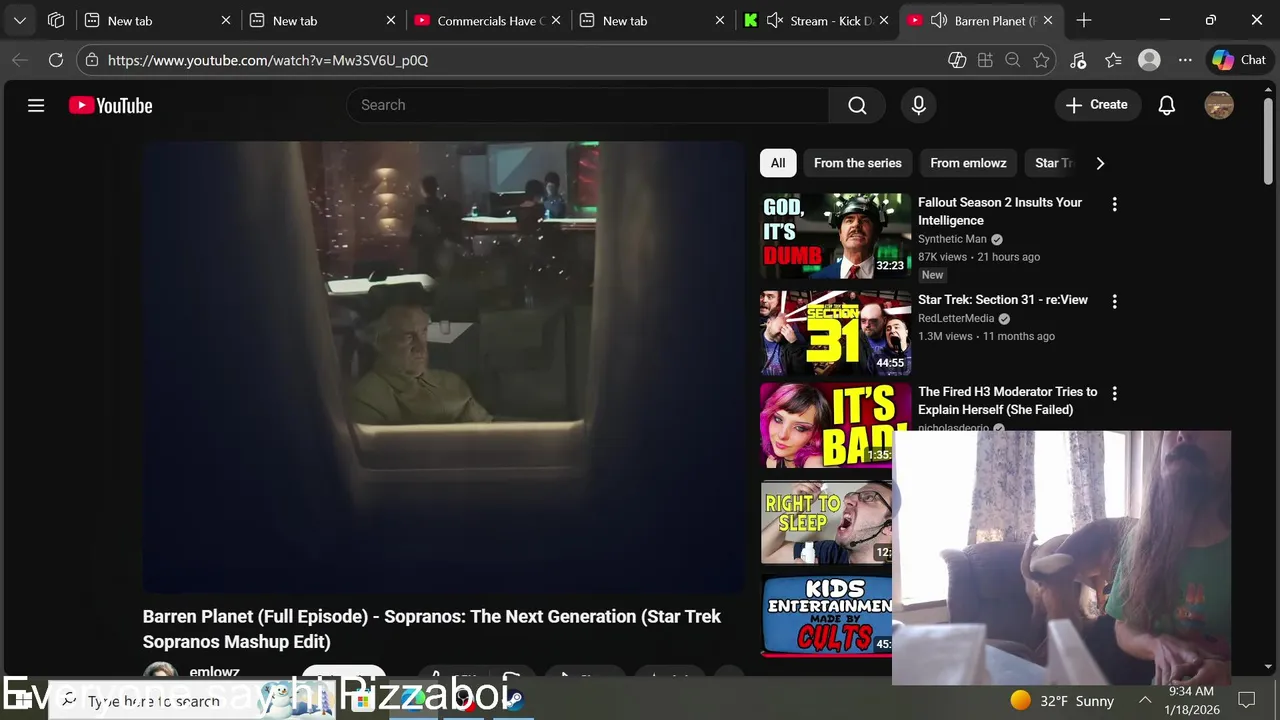Open the Copilot Chat button
Screen dimensions: 1280x720
[1239, 60]
